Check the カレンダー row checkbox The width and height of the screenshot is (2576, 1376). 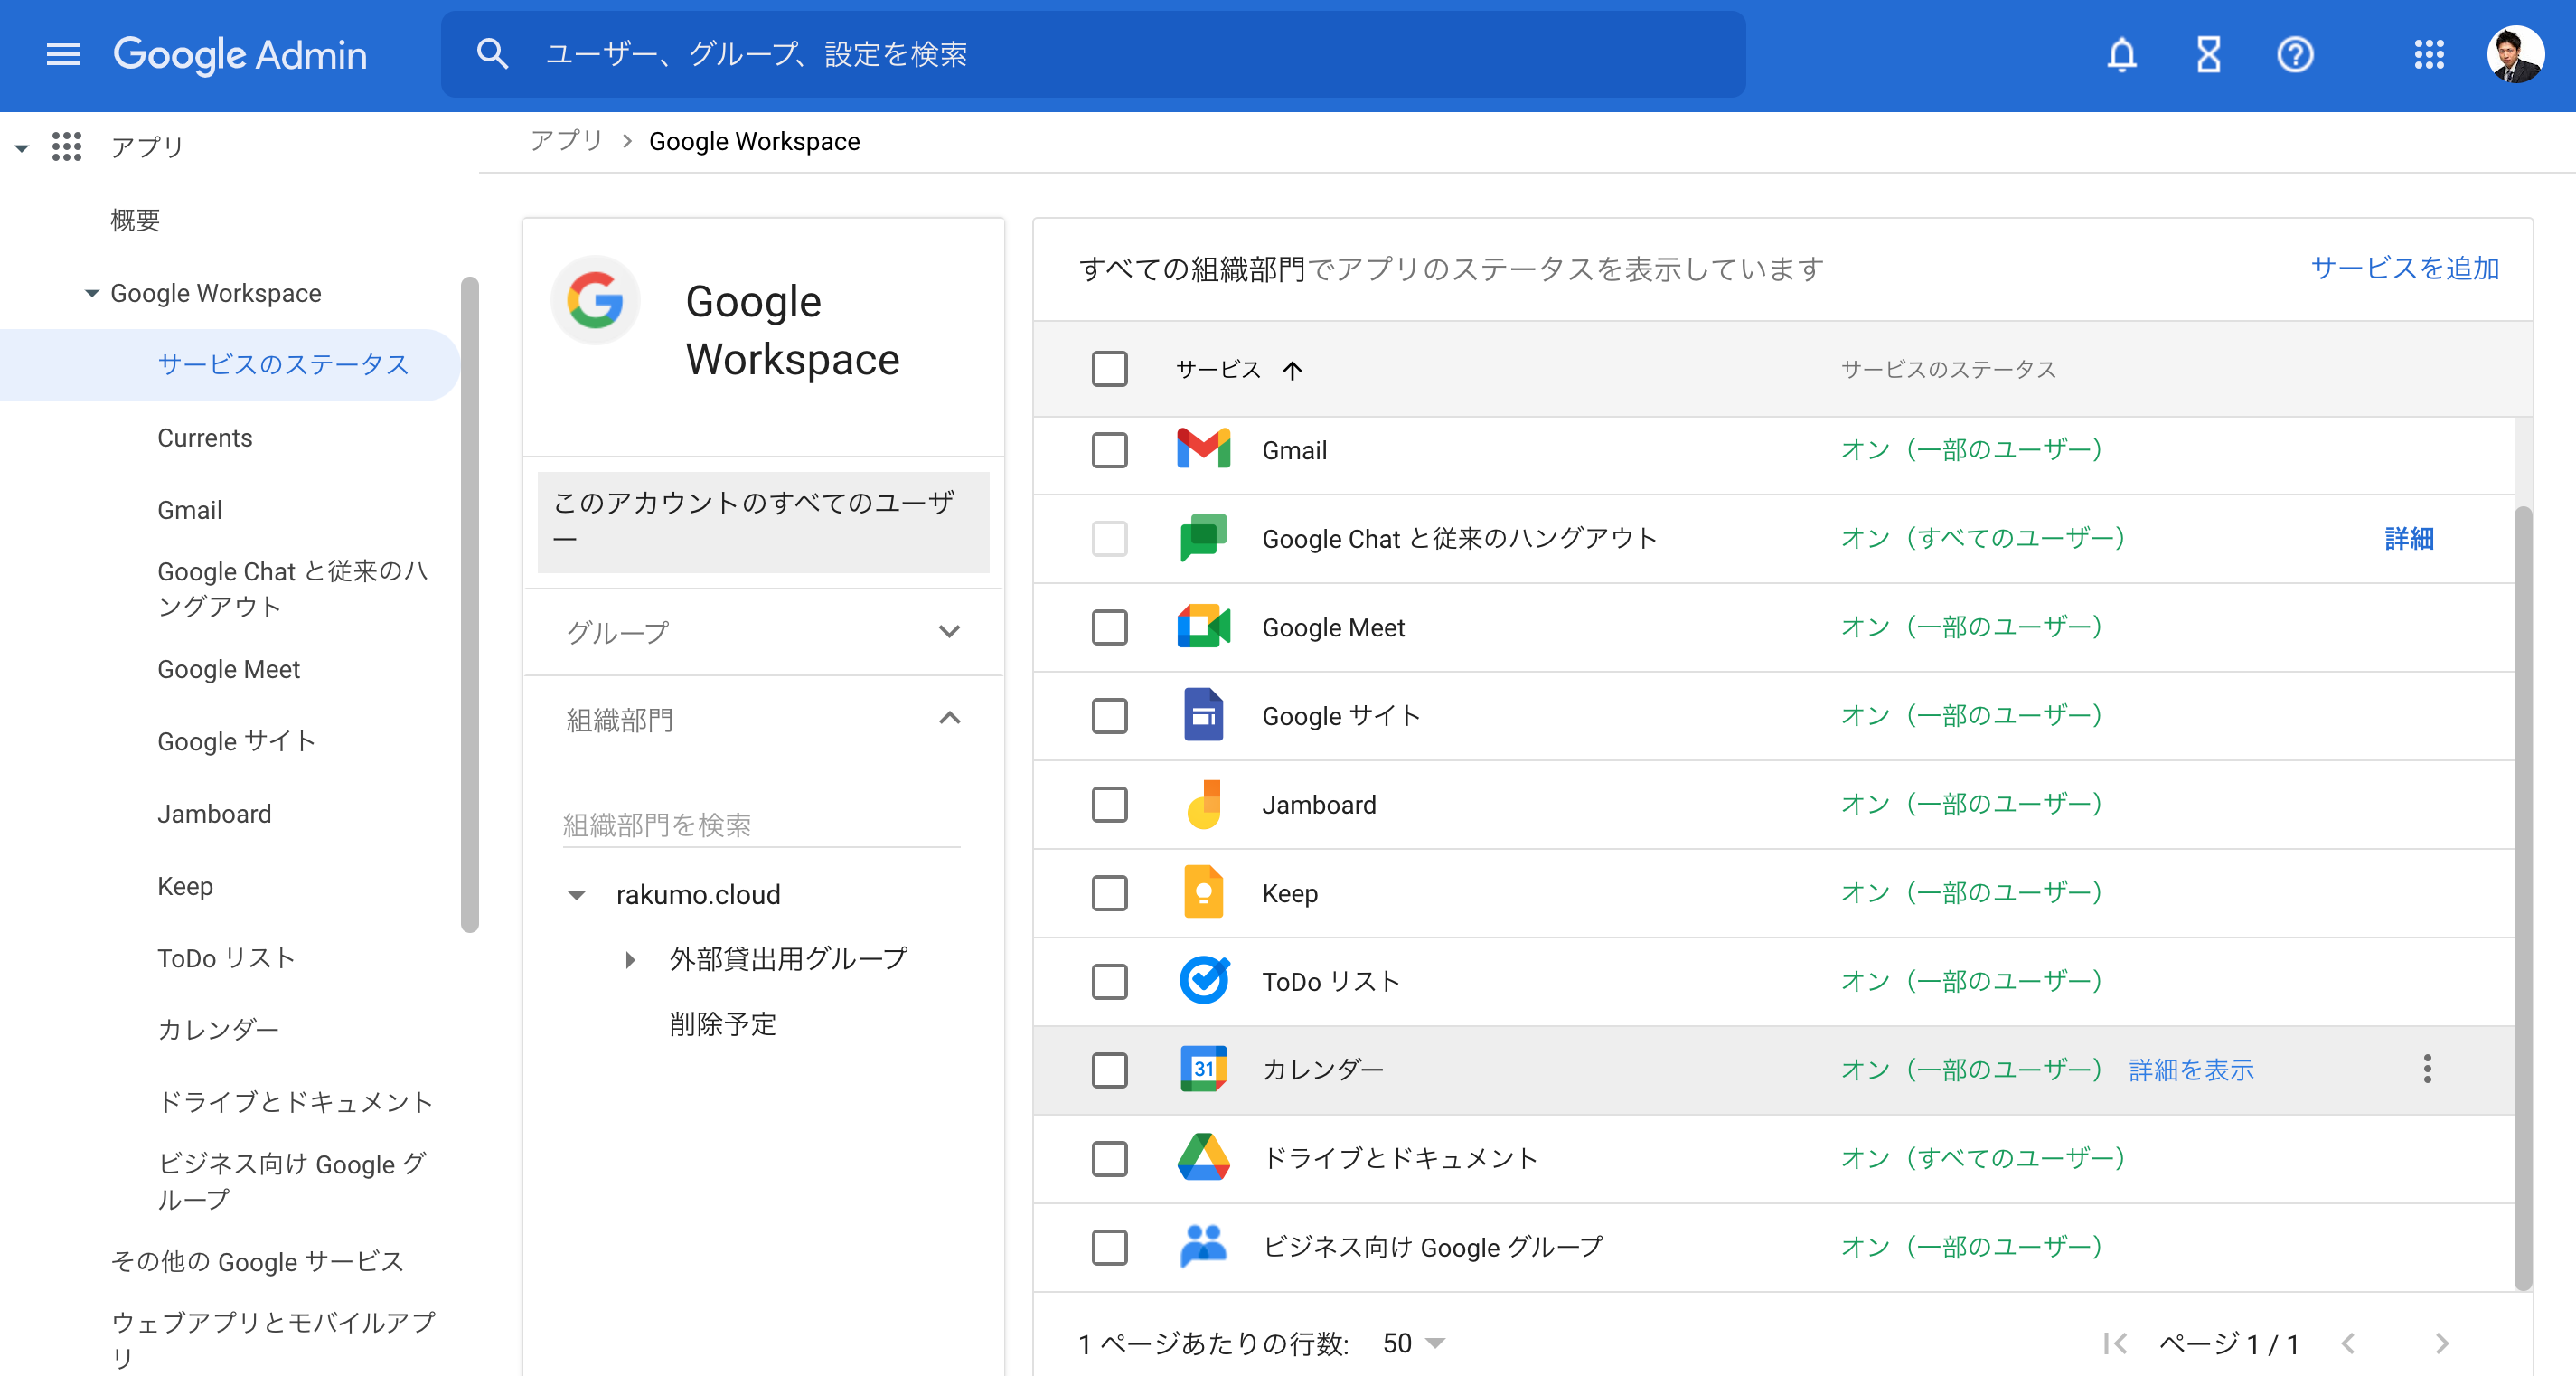(x=1109, y=1069)
